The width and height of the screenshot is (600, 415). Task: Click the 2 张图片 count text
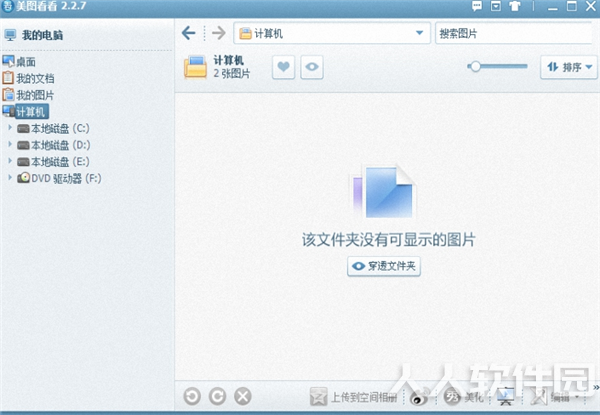232,73
